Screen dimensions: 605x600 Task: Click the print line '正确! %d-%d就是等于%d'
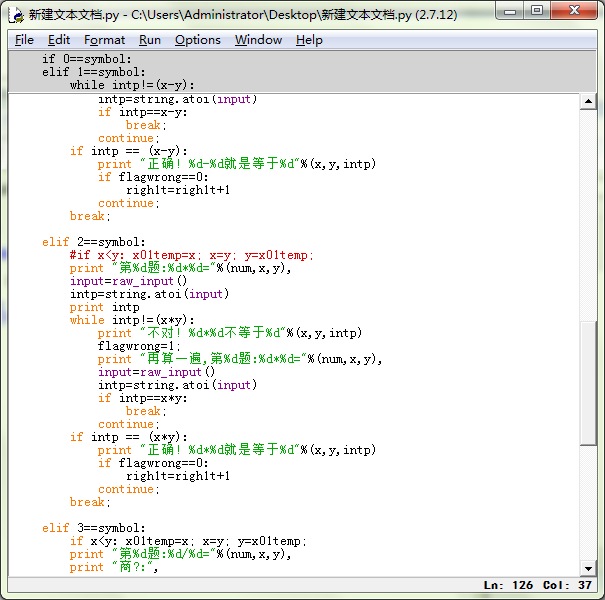tap(237, 164)
